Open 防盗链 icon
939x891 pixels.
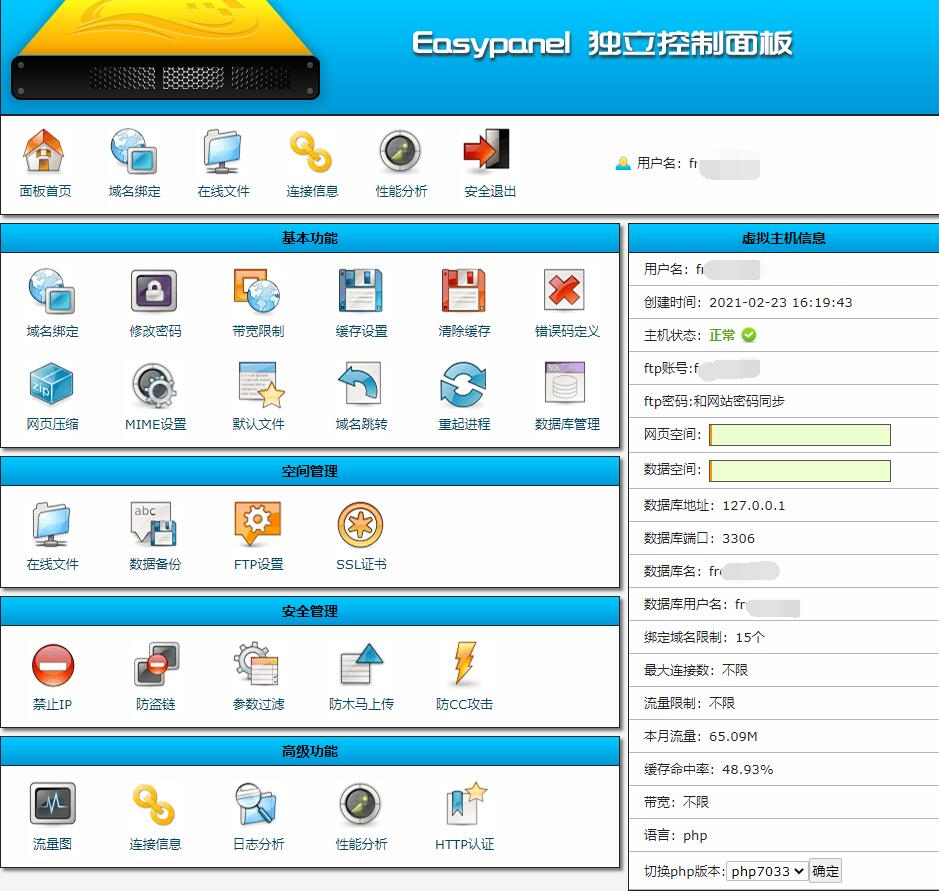157,663
